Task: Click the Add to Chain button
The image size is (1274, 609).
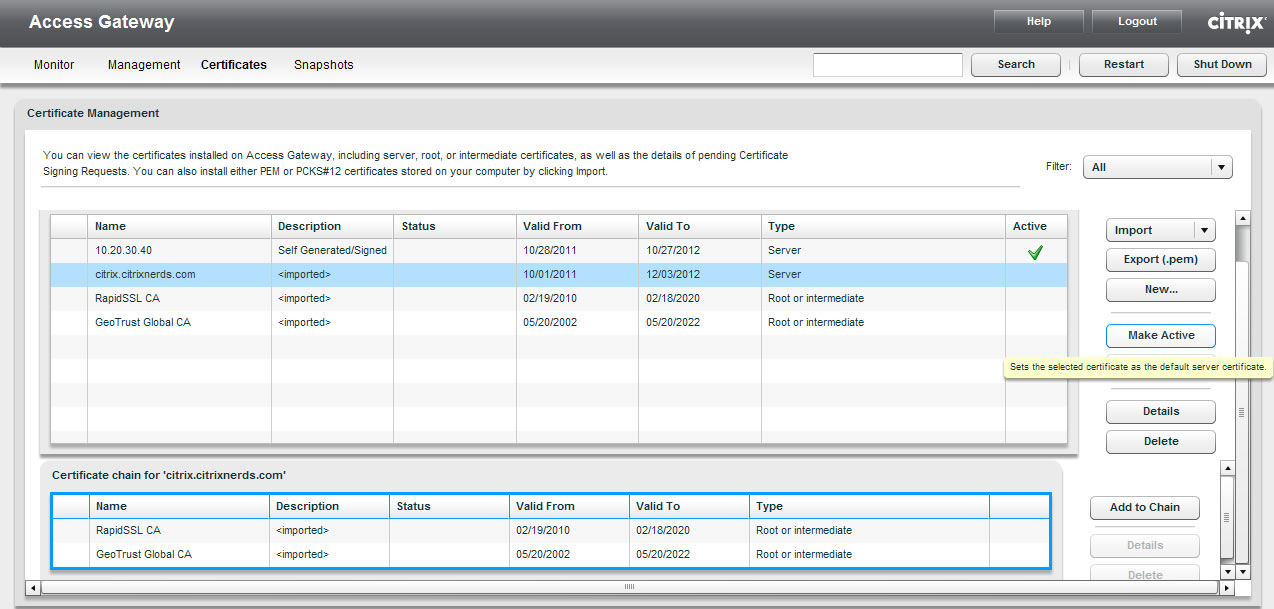Action: click(x=1145, y=508)
